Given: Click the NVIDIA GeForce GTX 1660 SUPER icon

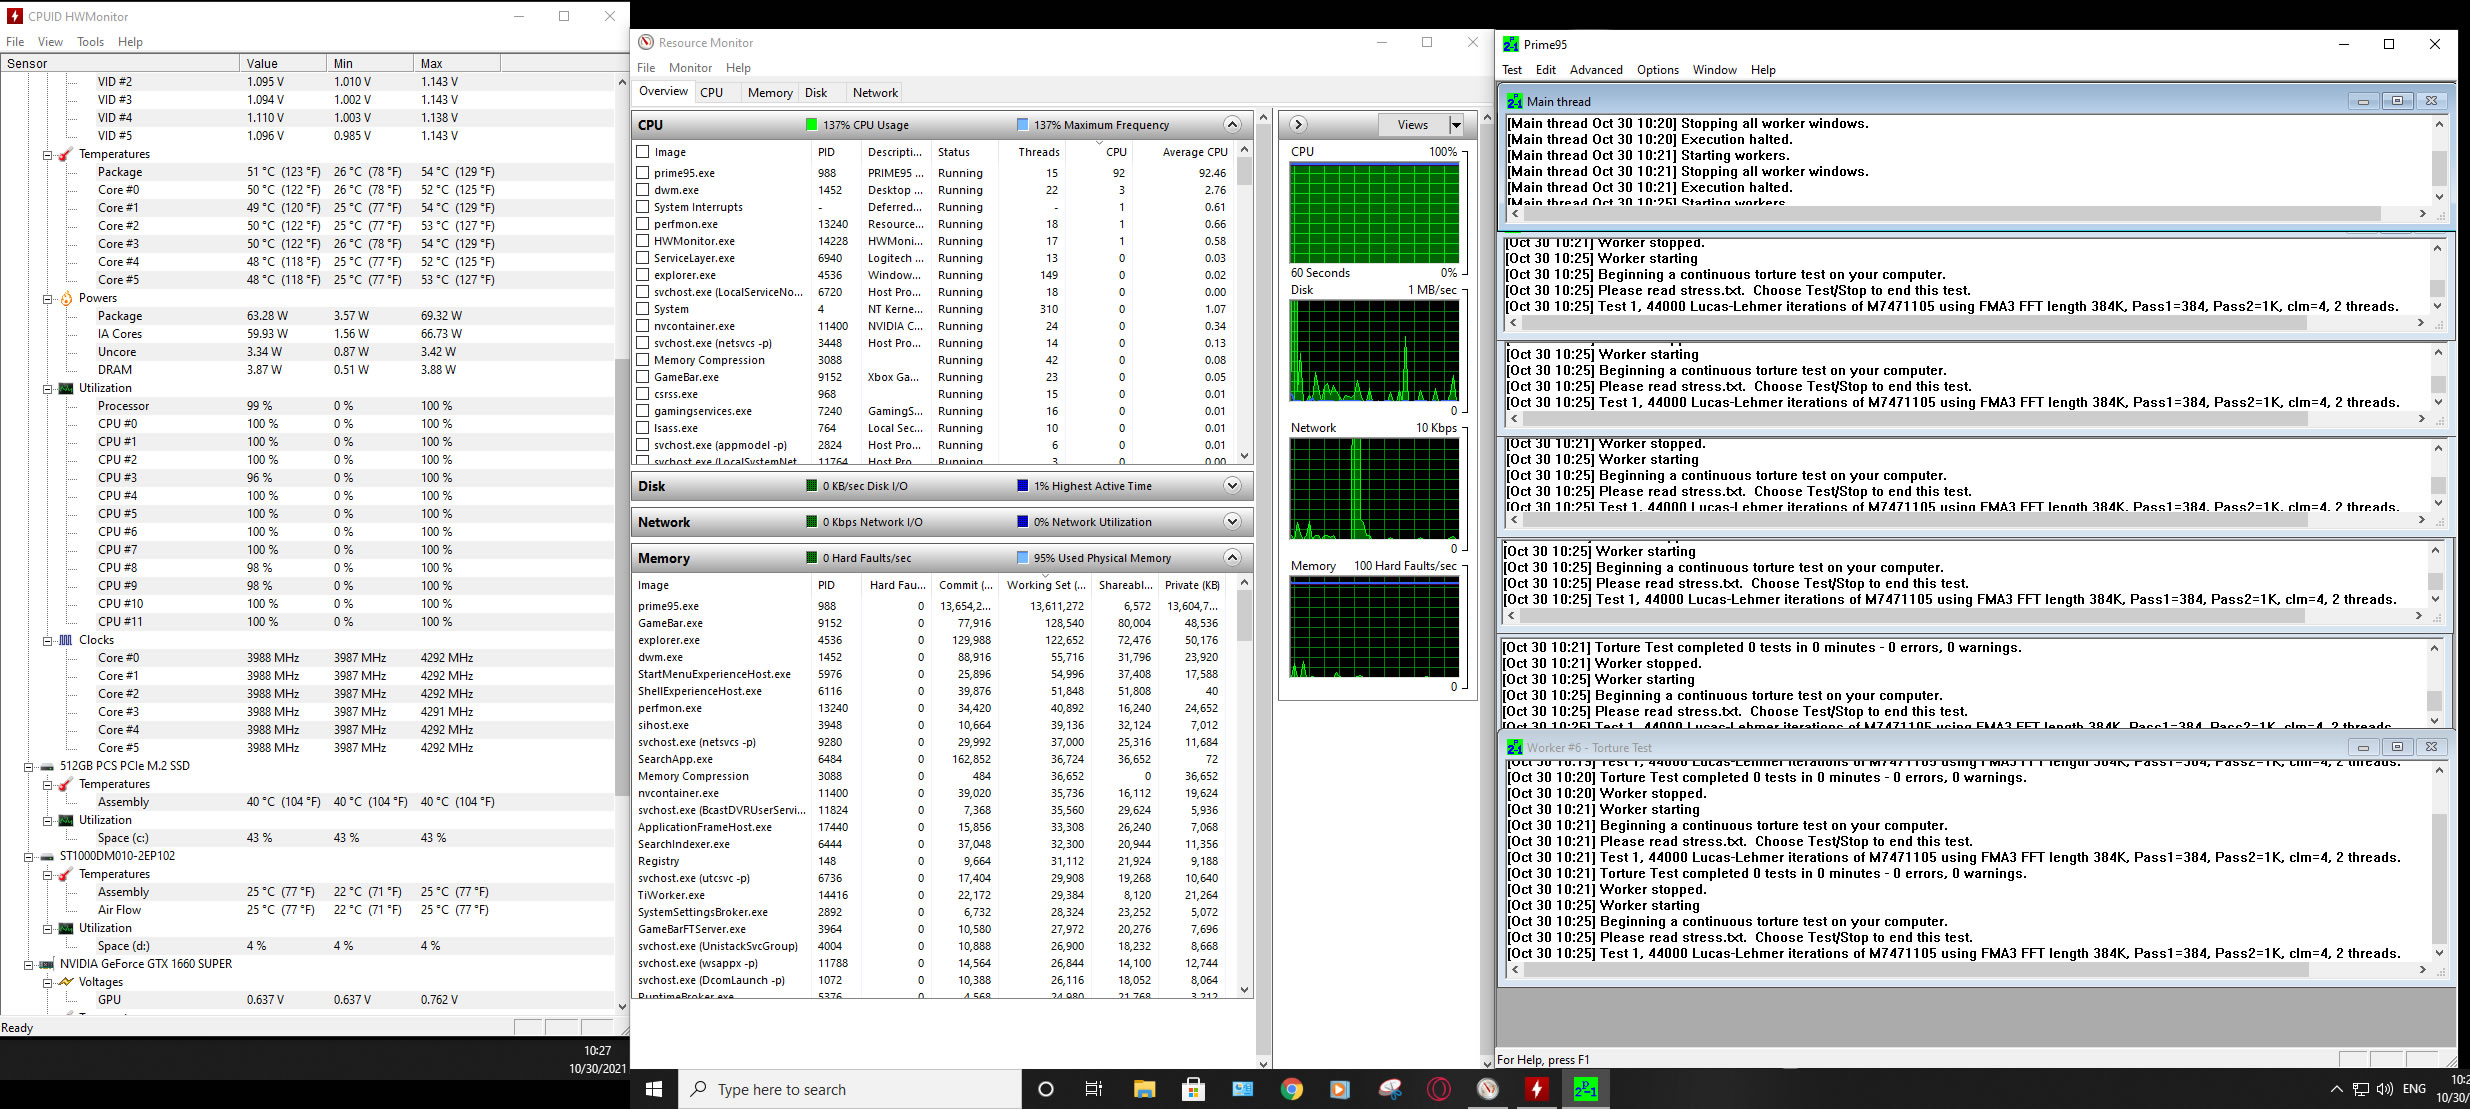Looking at the screenshot, I should click(47, 964).
